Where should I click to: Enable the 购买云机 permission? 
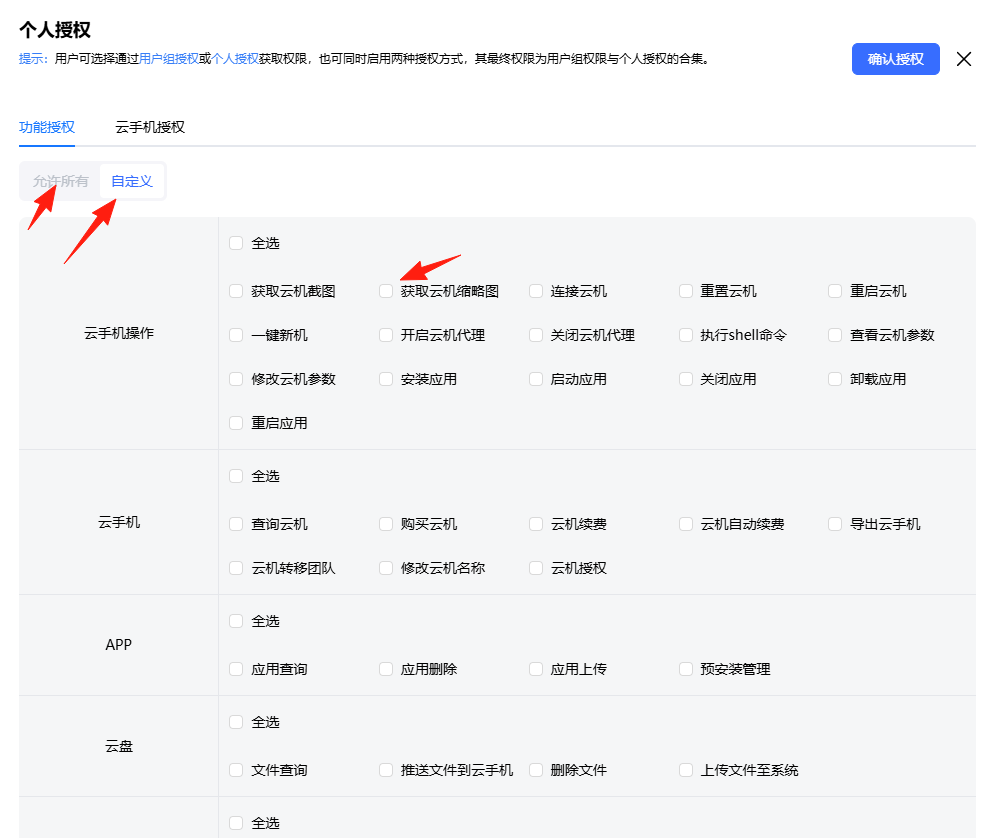386,524
